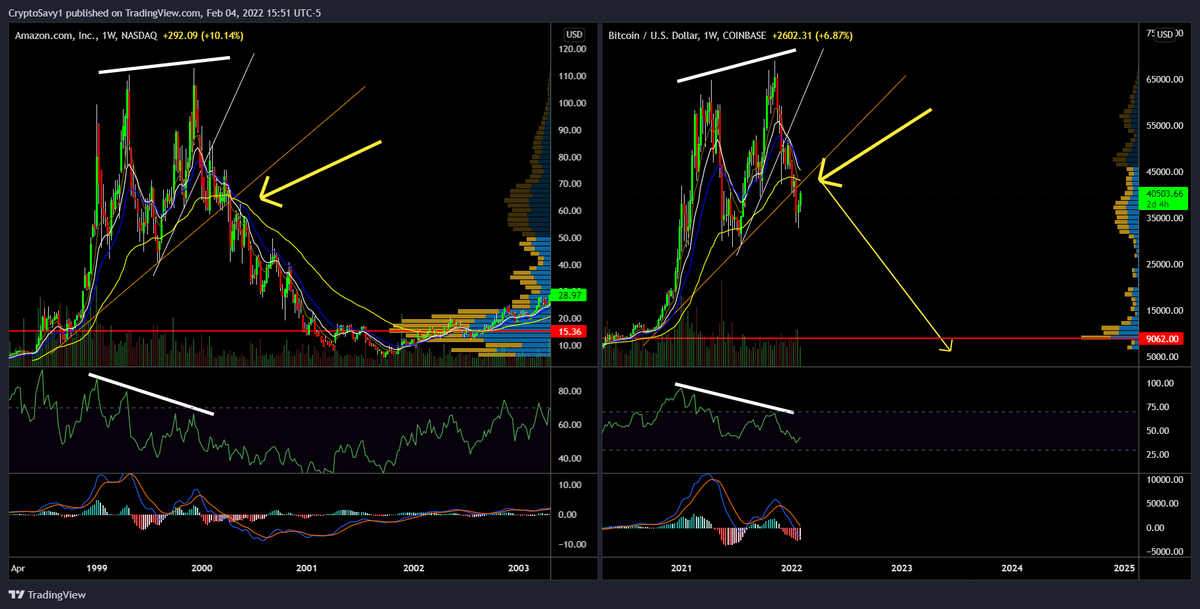The height and width of the screenshot is (609, 1200).
Task: Click the 2021 label on Bitcoin time axis
Action: click(x=681, y=568)
